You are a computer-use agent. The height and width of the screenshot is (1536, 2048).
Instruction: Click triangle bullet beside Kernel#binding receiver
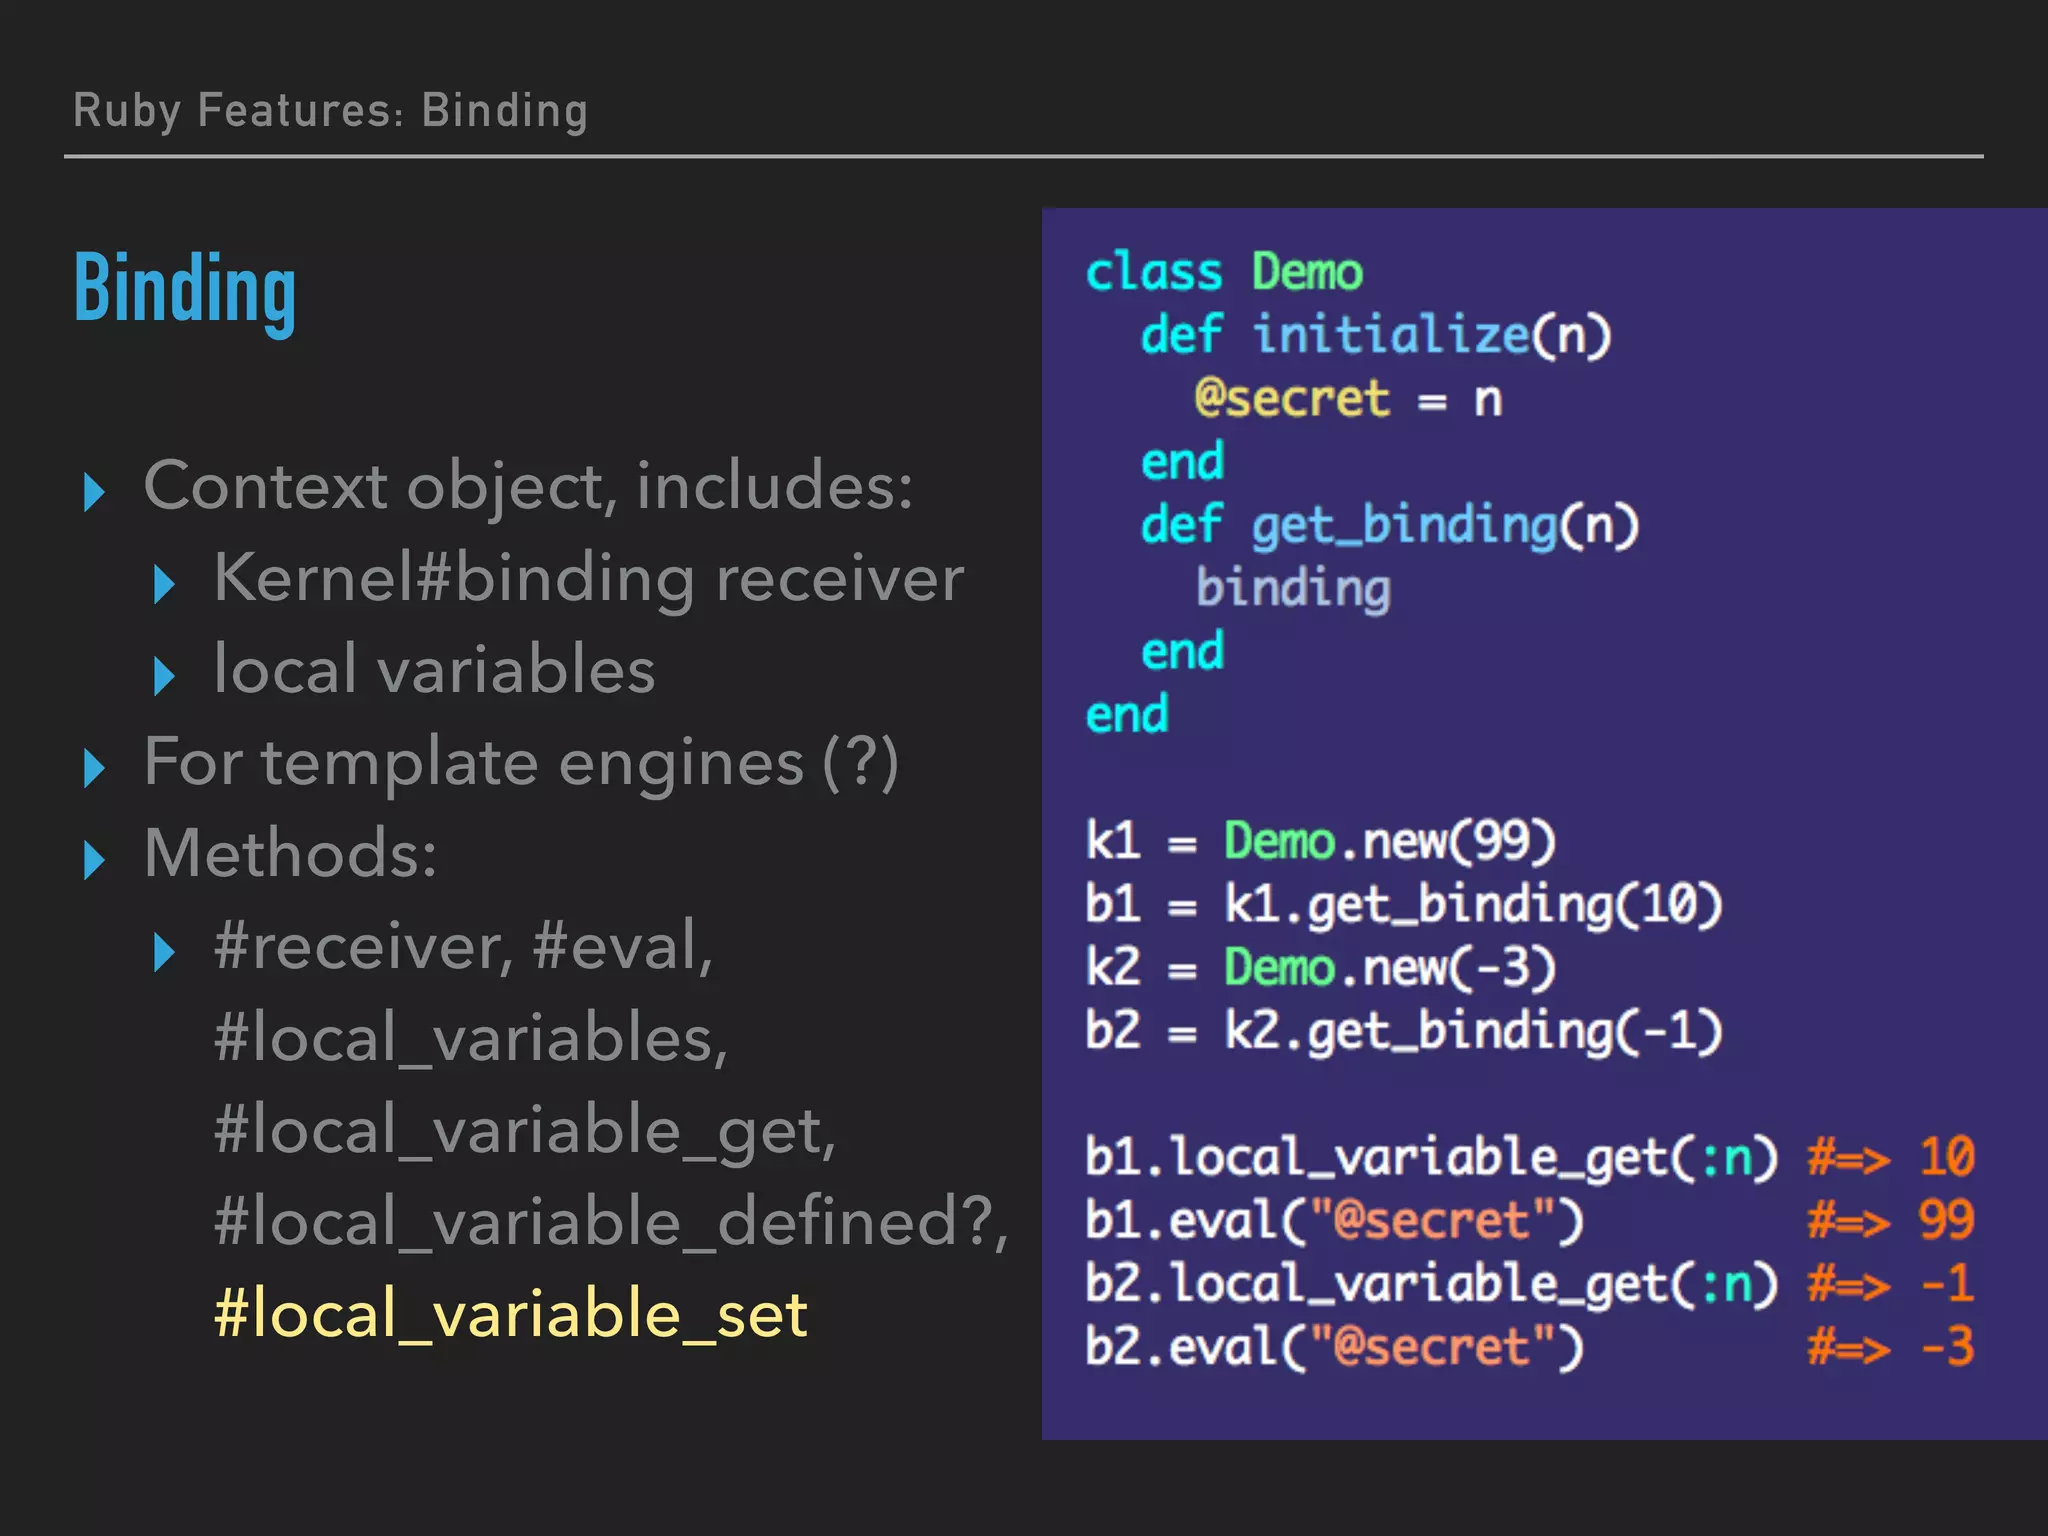coord(164,584)
